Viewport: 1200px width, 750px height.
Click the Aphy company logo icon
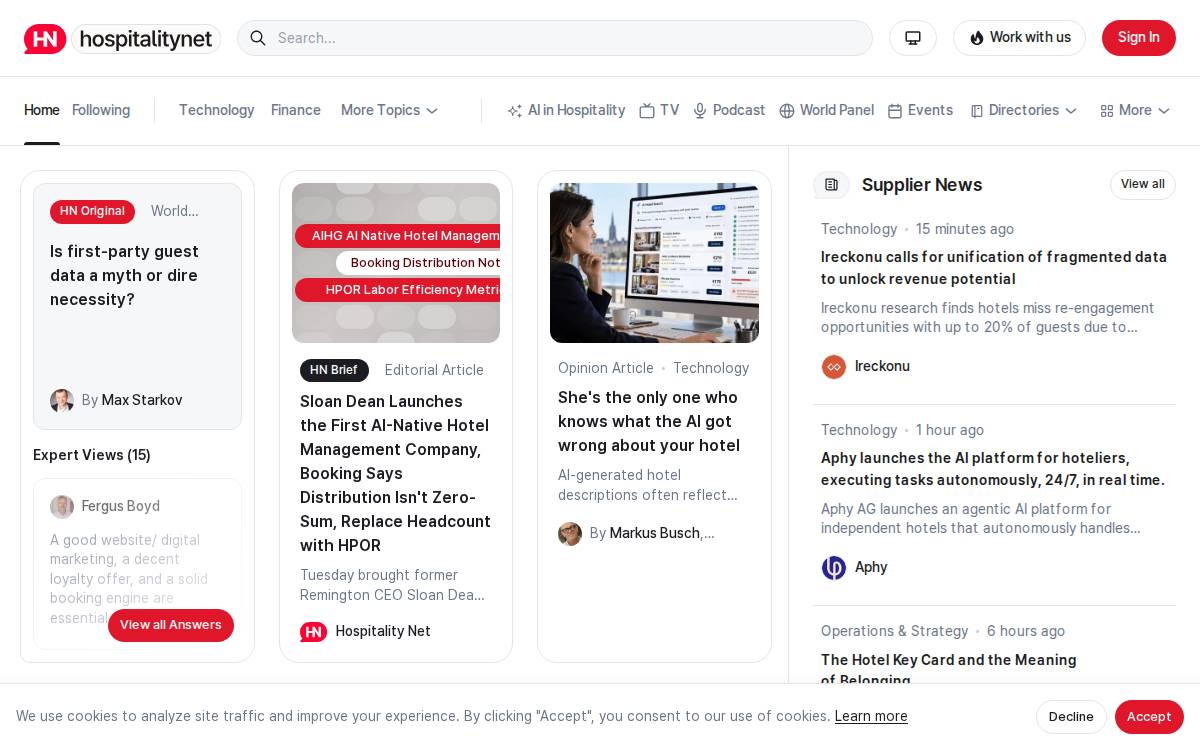834,568
